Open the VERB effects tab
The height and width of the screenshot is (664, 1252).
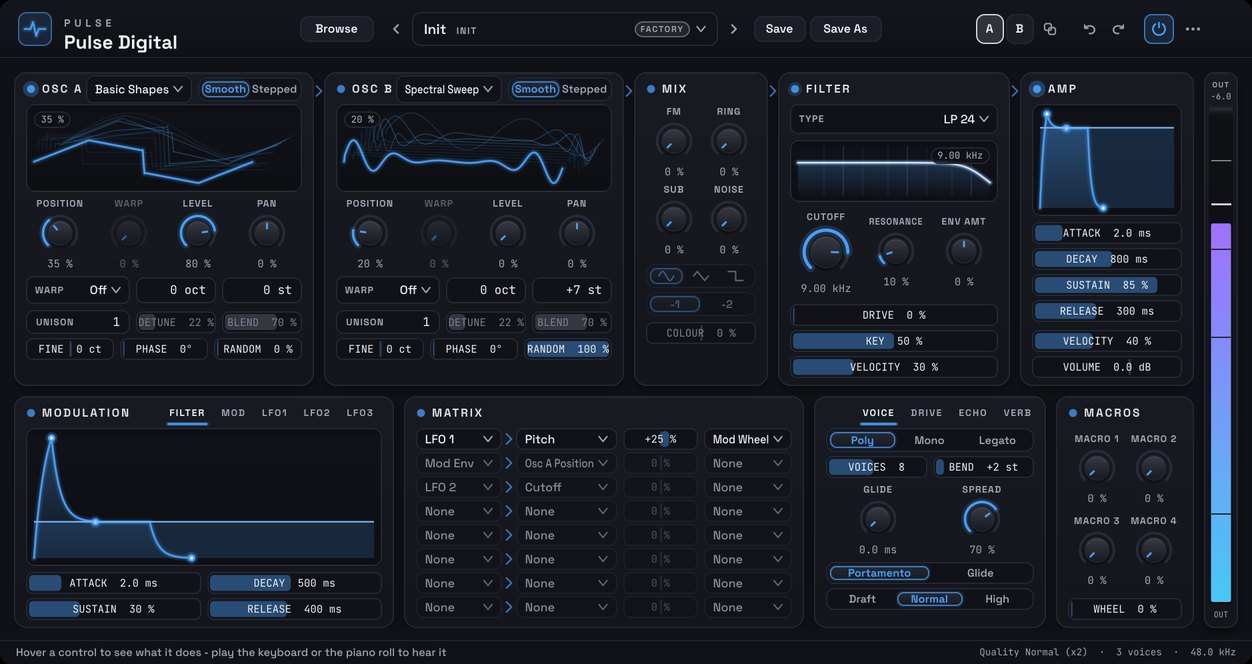(1017, 413)
